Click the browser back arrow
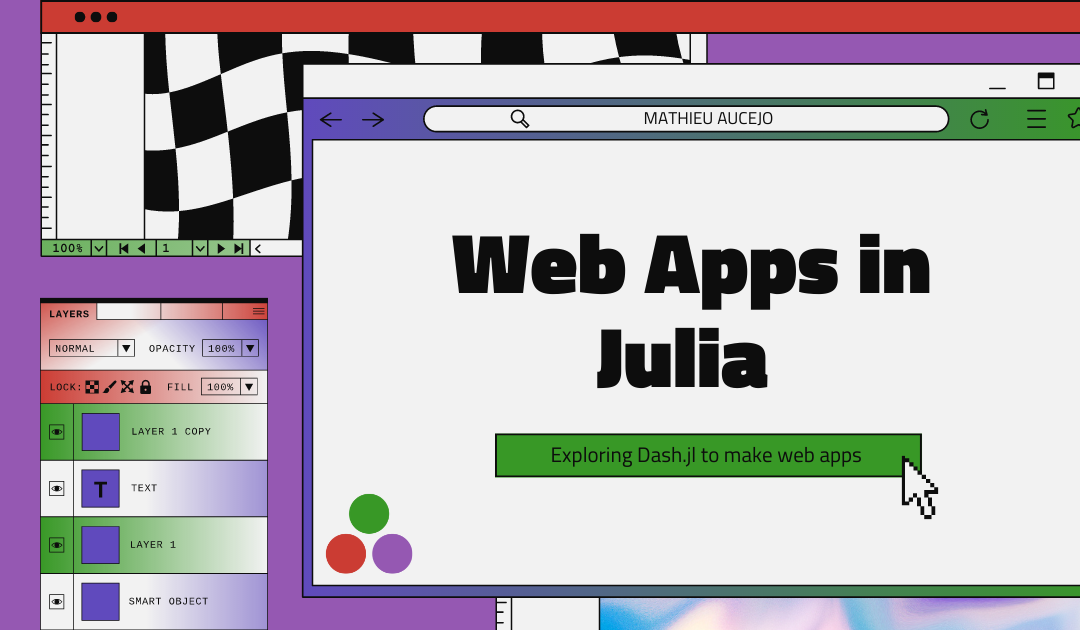 (331, 120)
